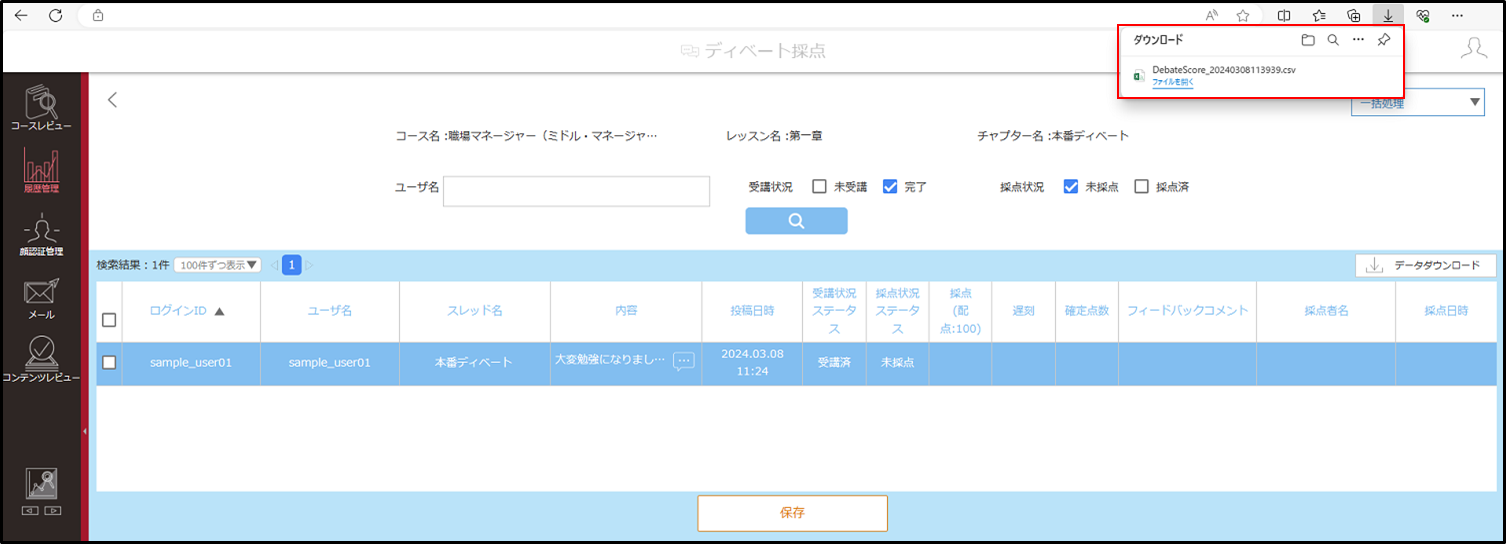
Task: Open browser essentials heart icon
Action: point(1423,15)
